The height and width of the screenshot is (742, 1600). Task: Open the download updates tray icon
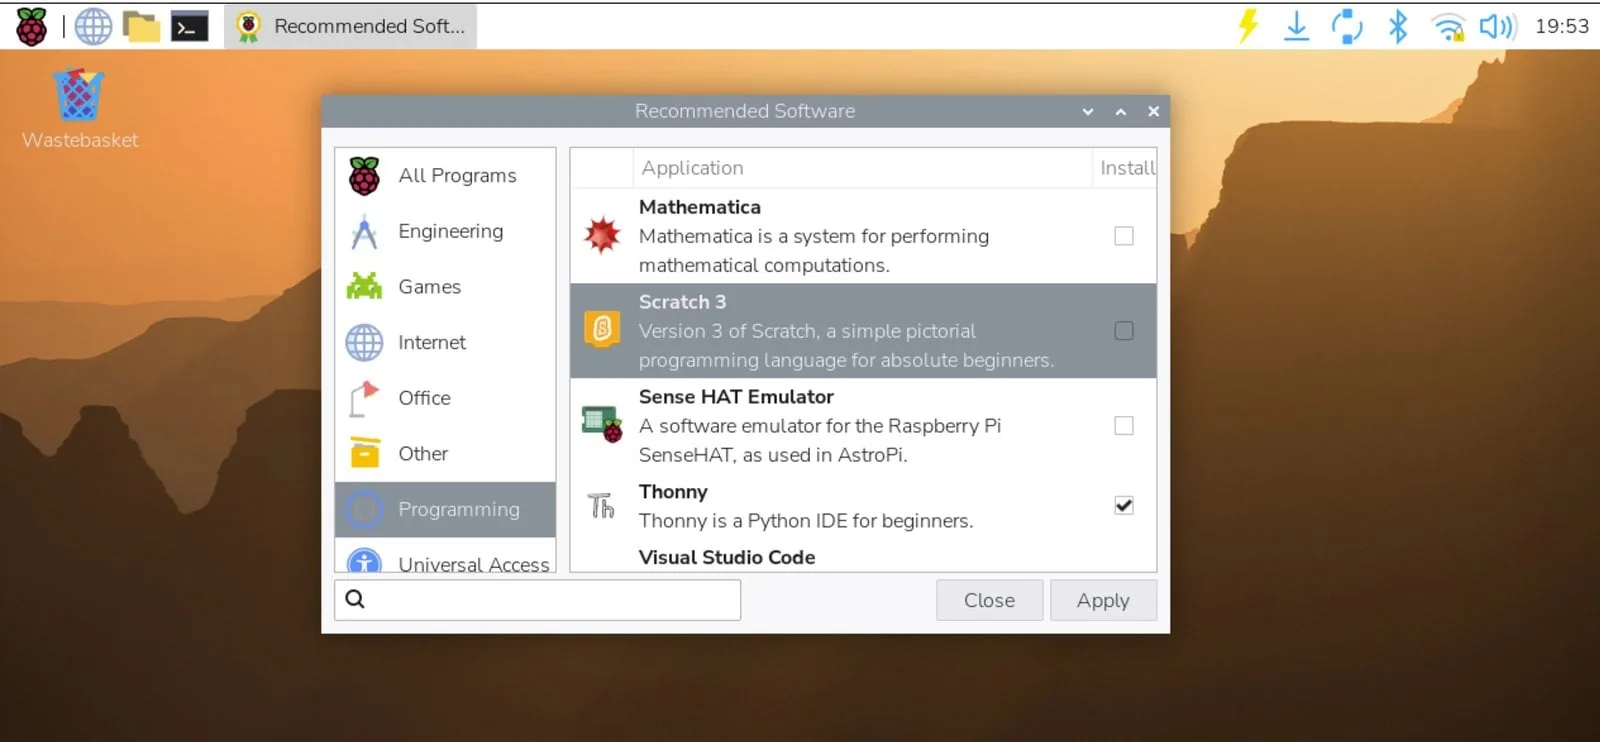point(1296,26)
